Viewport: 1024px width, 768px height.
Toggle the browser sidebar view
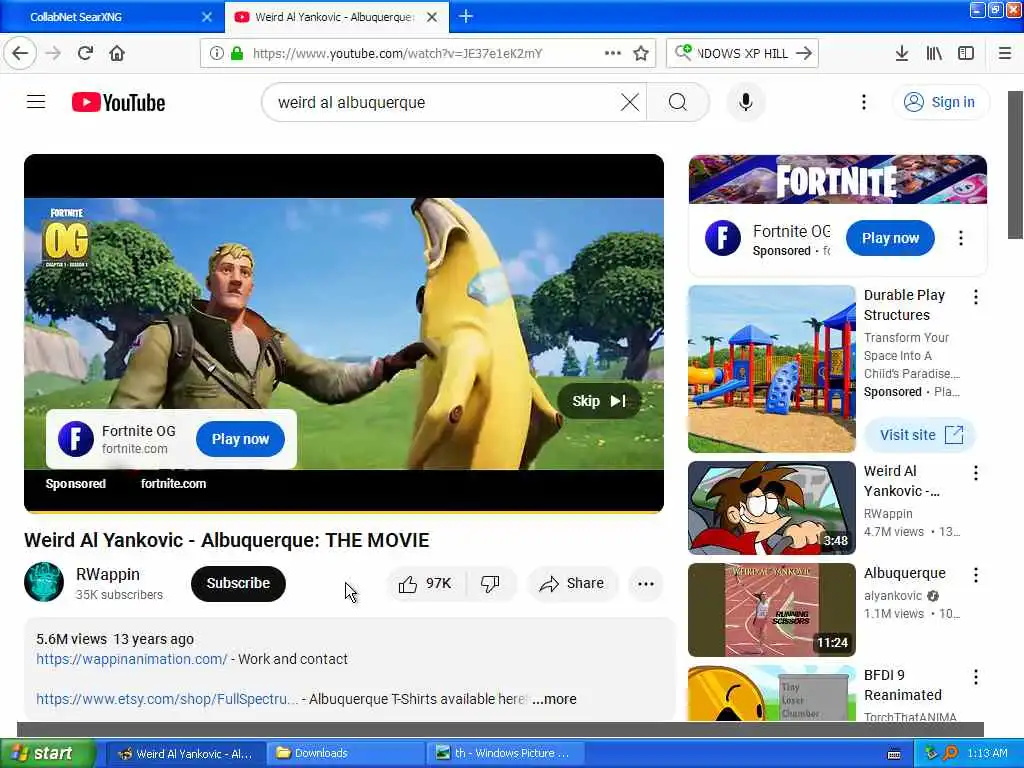click(966, 54)
